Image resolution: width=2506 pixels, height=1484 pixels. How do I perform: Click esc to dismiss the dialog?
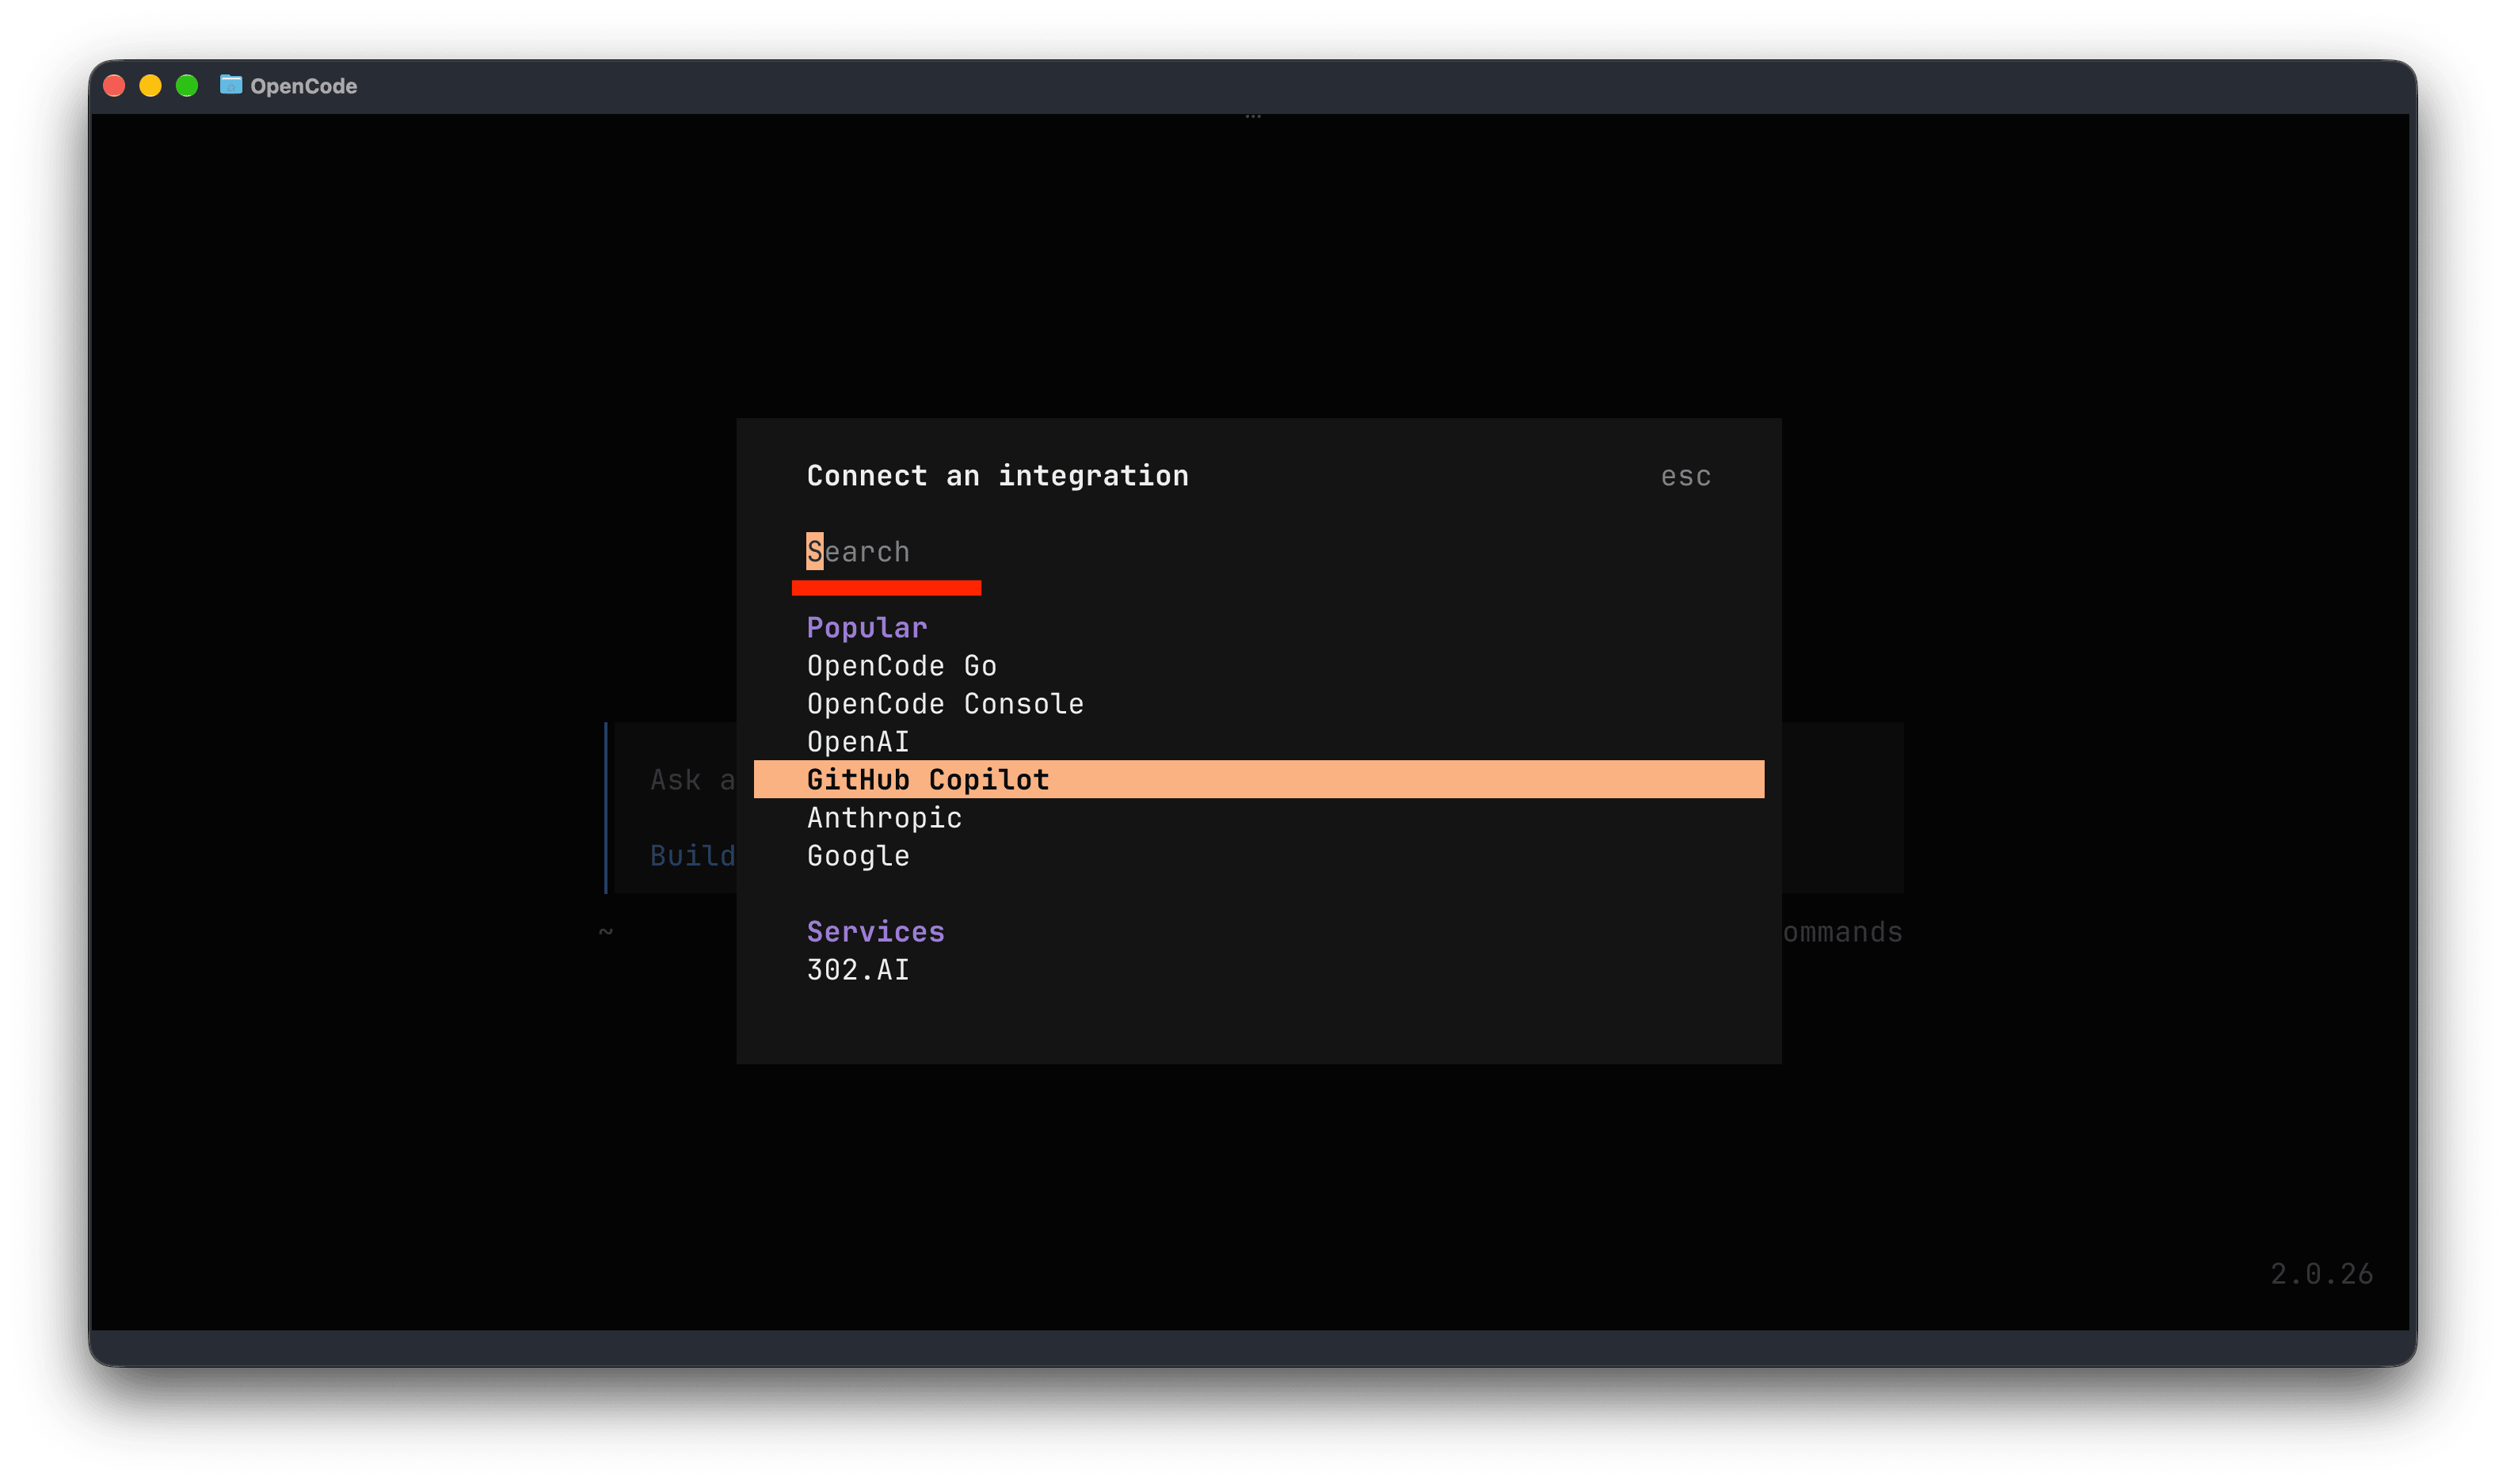pyautogui.click(x=1685, y=476)
